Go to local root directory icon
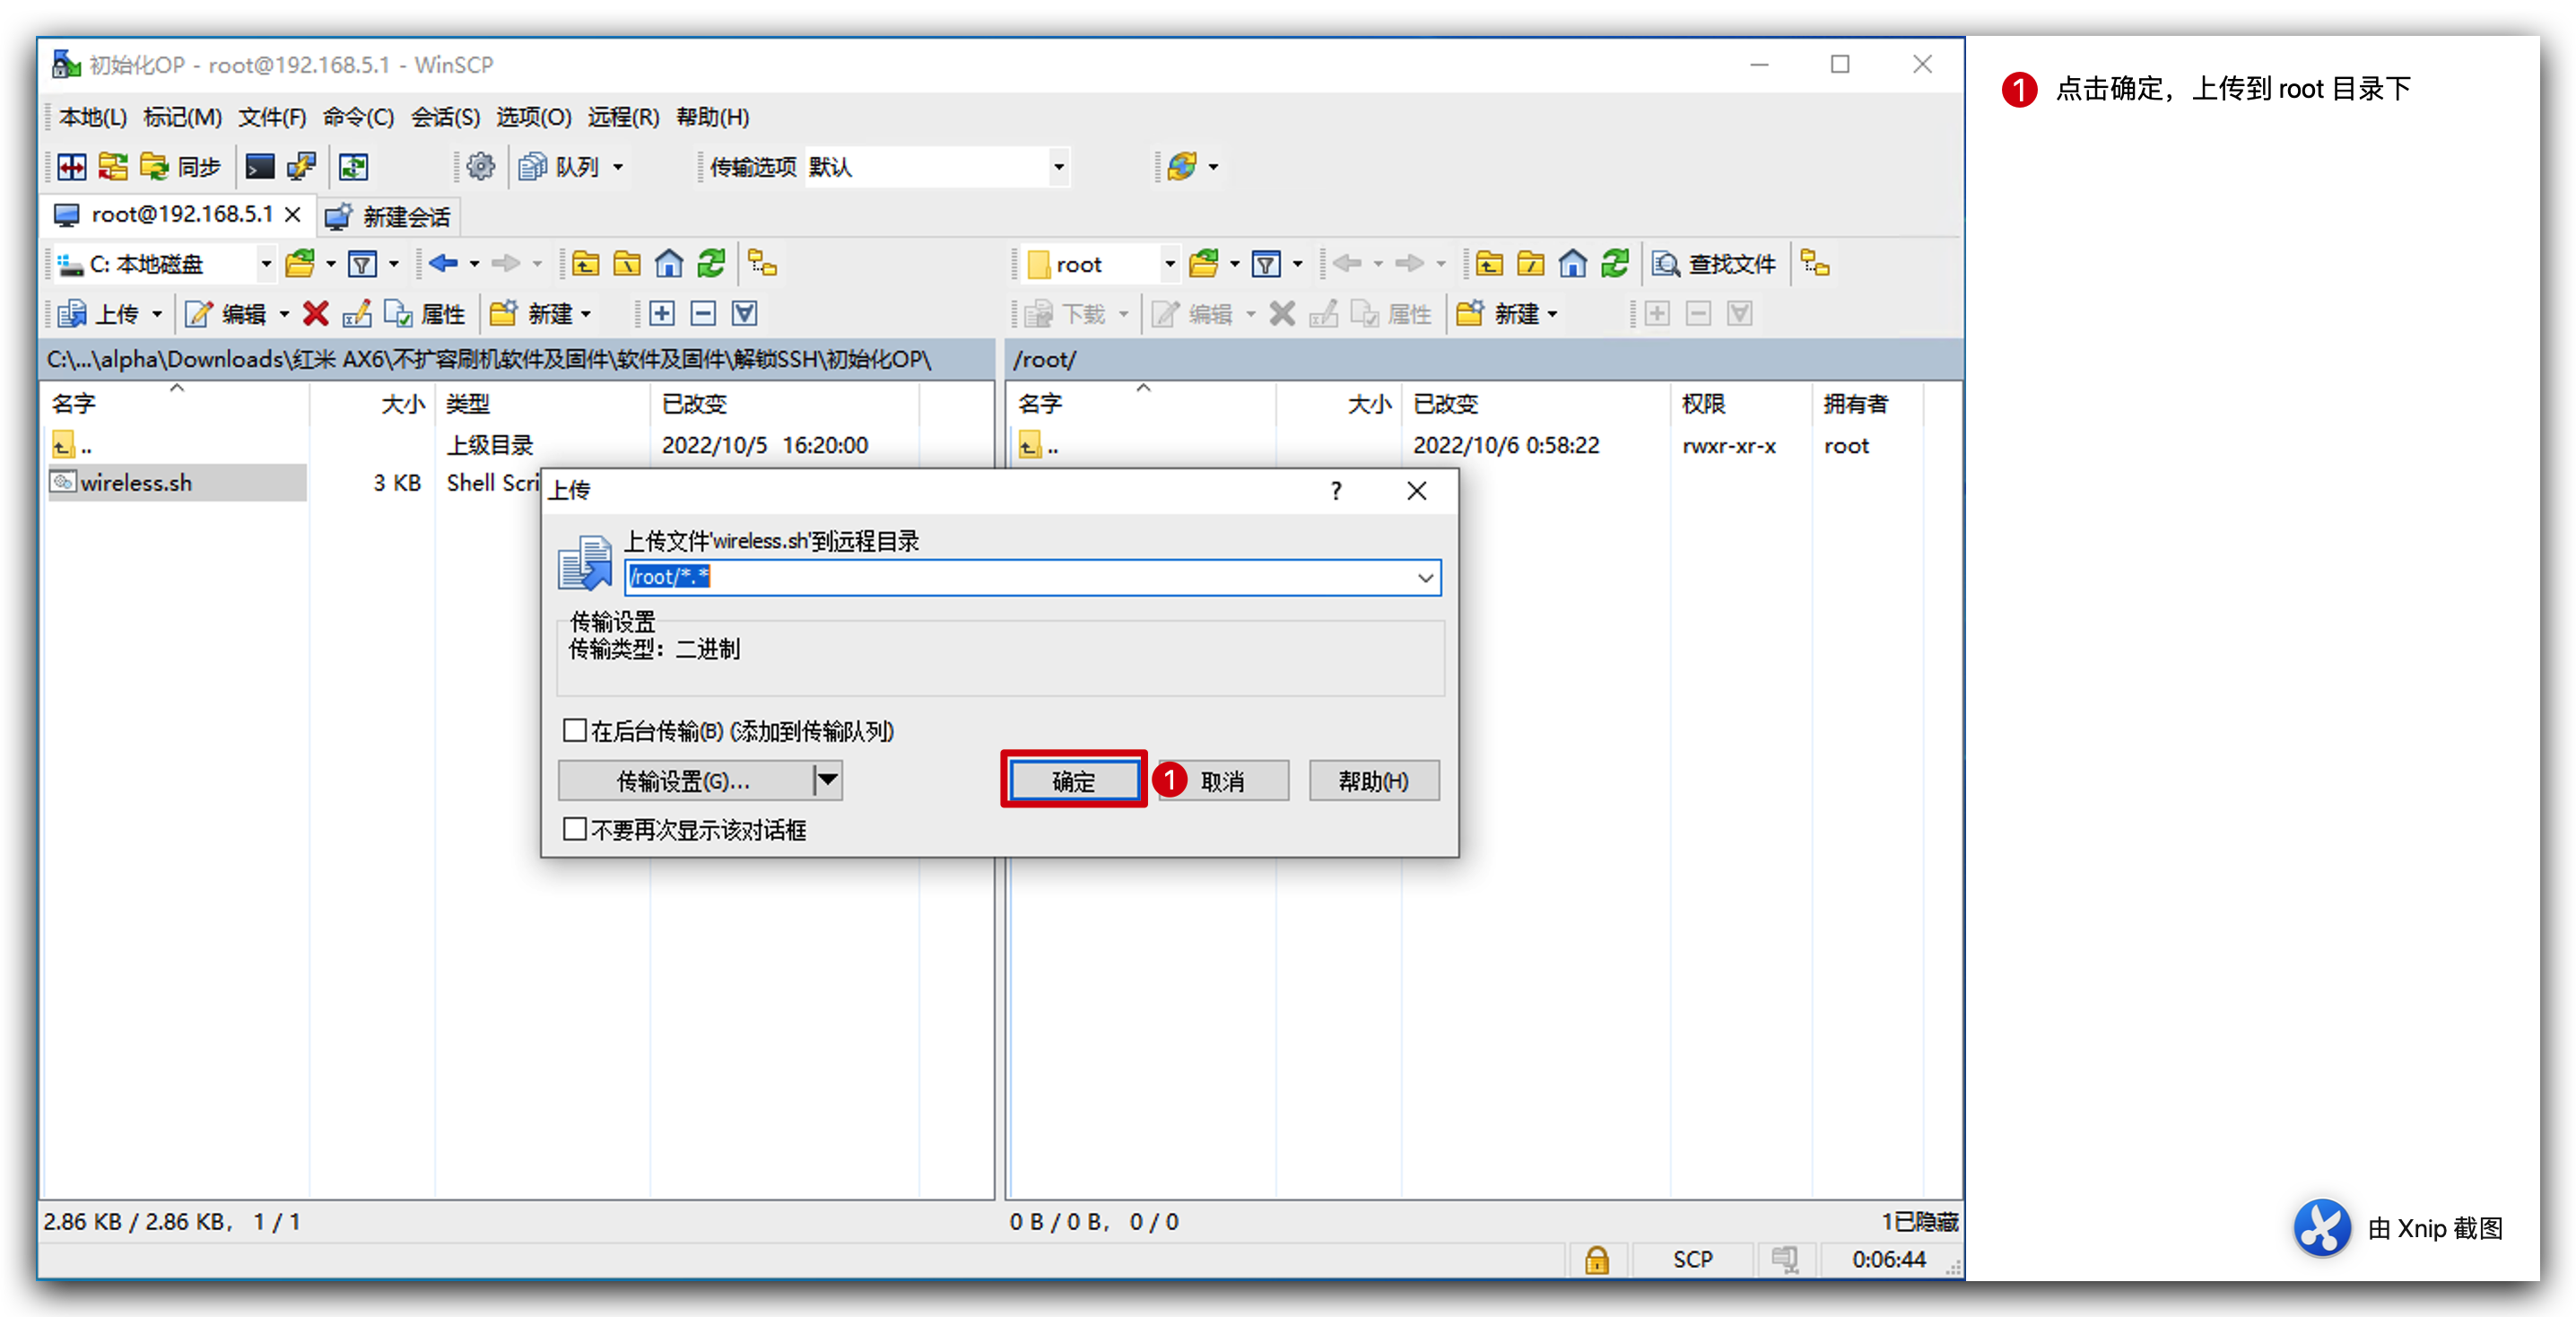This screenshot has width=2576, height=1317. pos(628,264)
